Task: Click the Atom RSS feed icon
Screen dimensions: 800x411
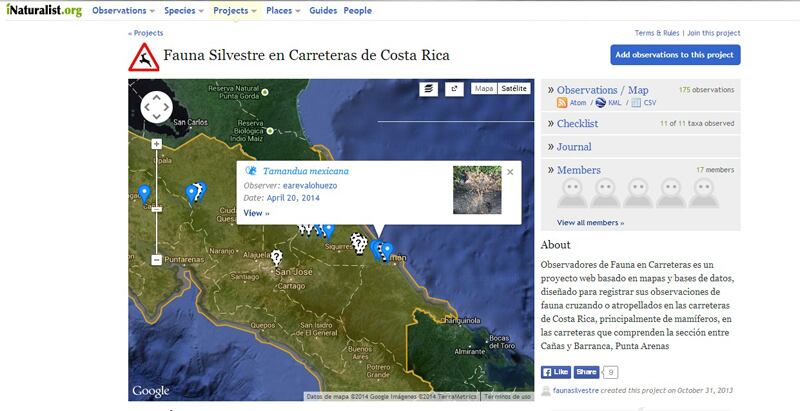Action: 563,103
